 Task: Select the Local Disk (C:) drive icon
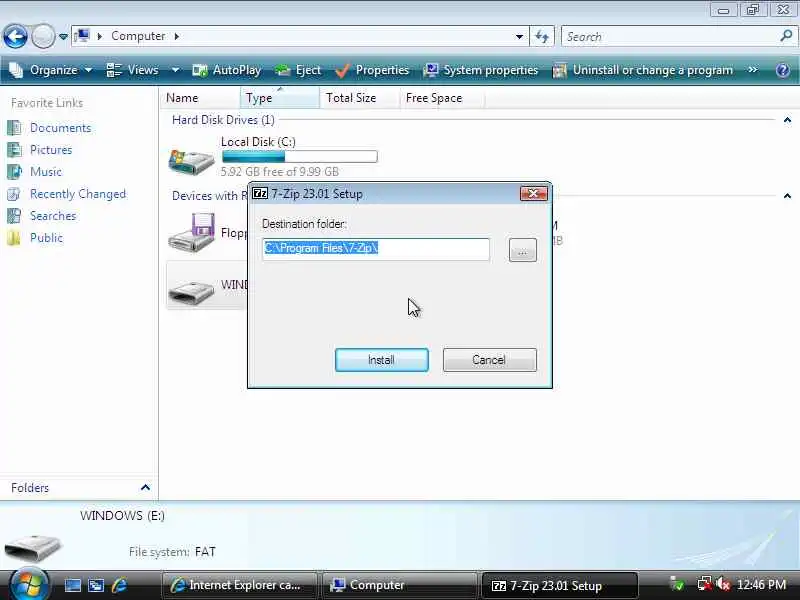191,161
